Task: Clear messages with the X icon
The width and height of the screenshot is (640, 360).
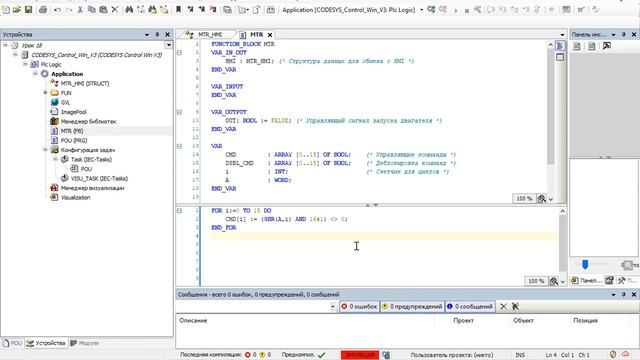Action: tap(503, 307)
